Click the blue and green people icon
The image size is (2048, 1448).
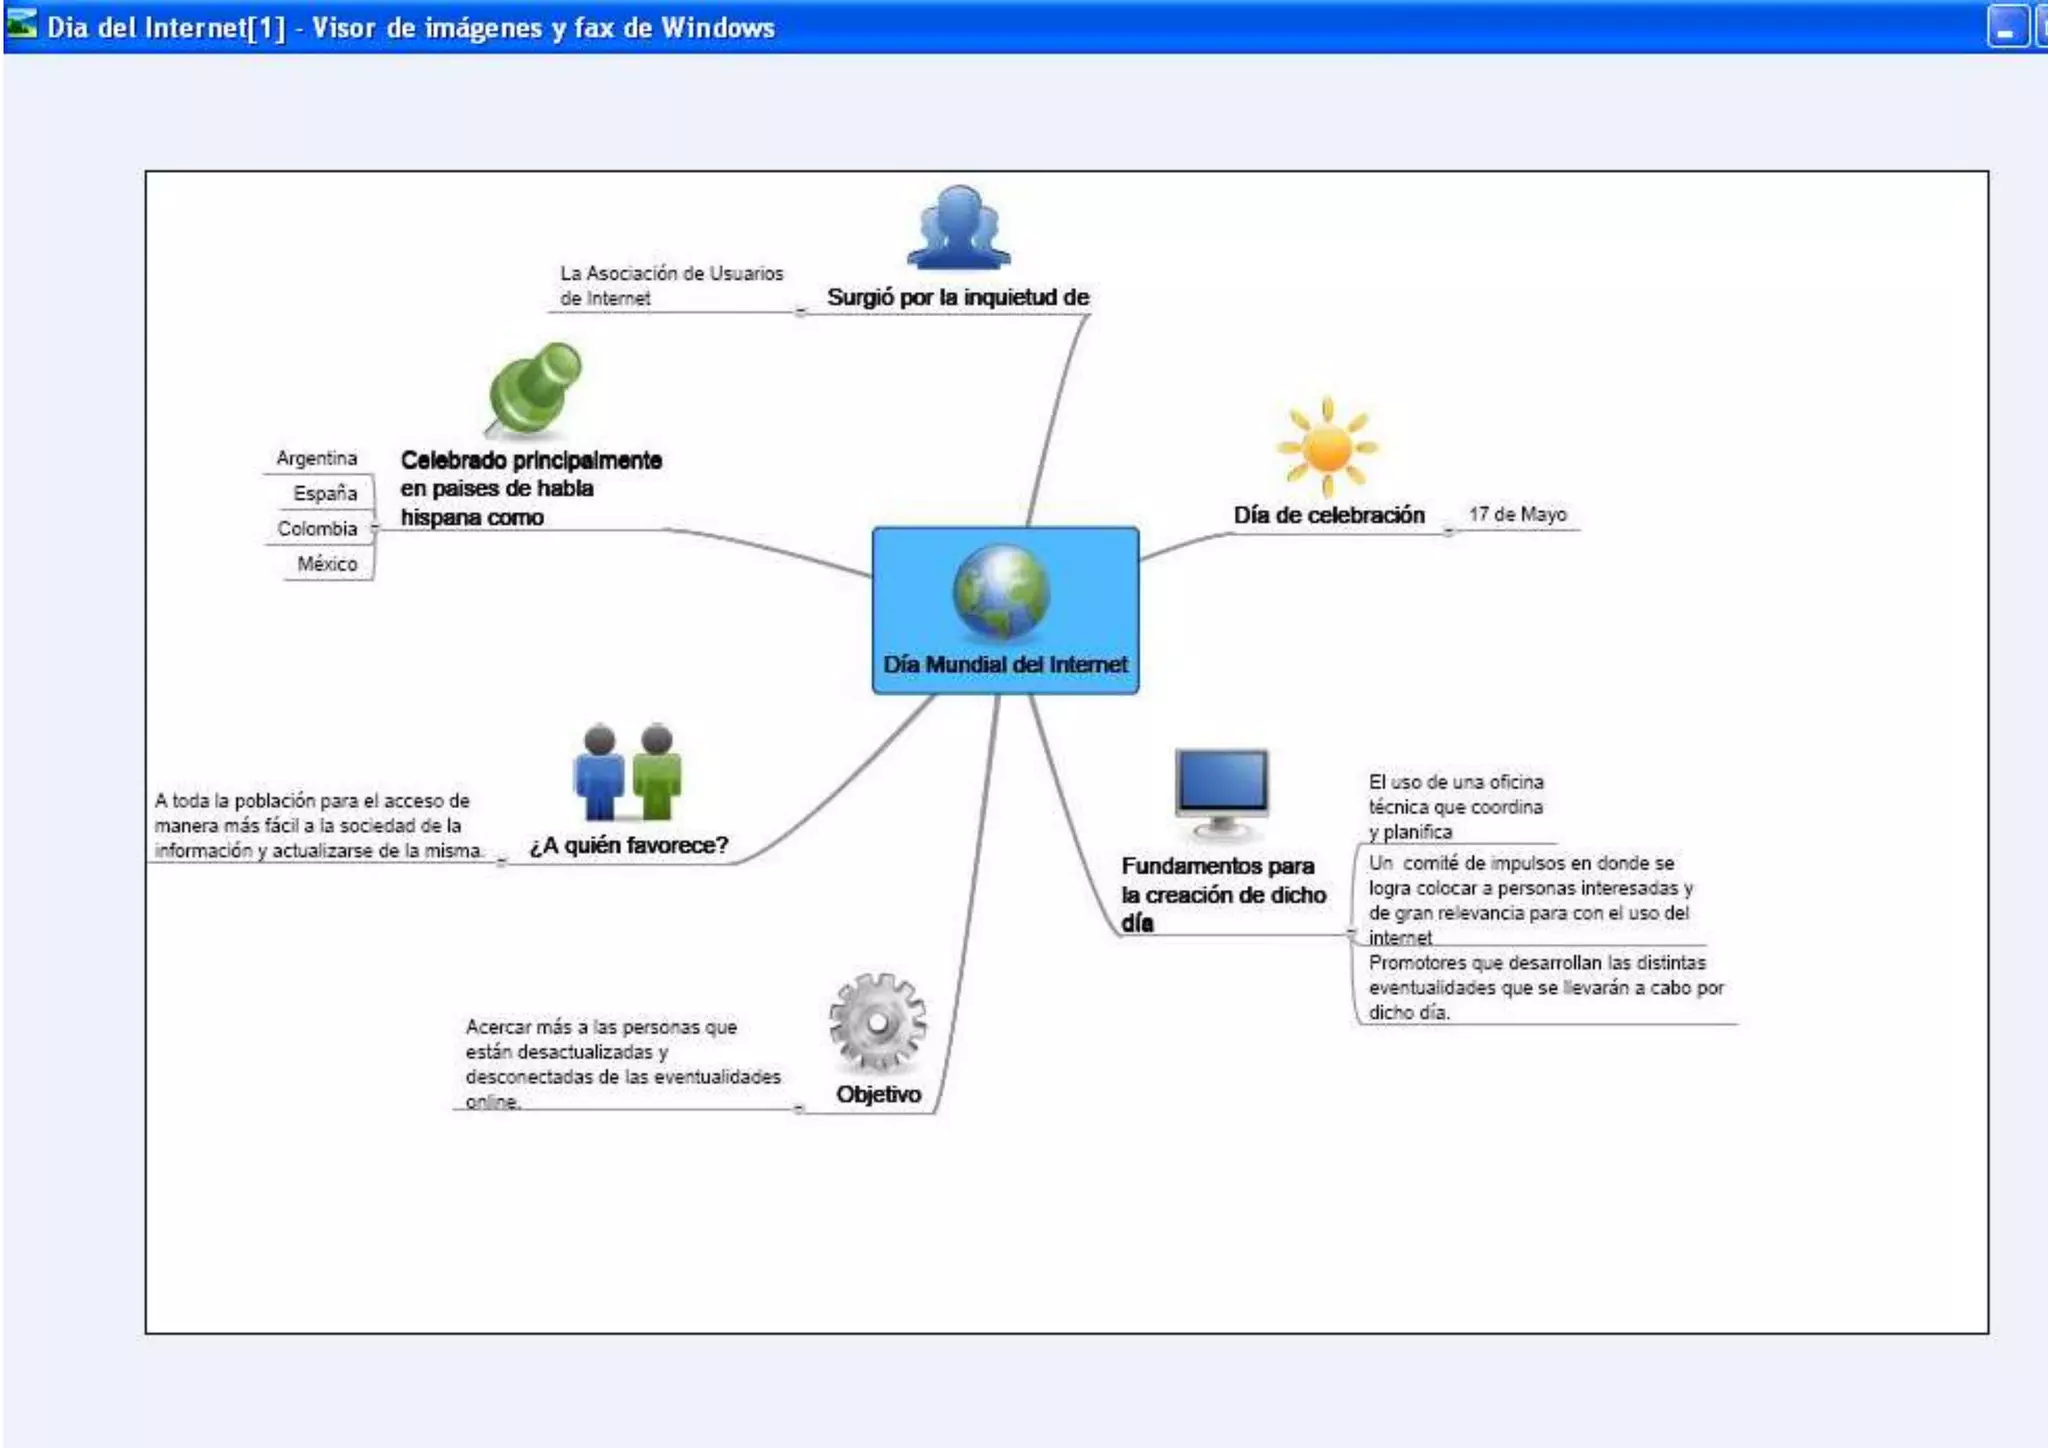pyautogui.click(x=628, y=773)
